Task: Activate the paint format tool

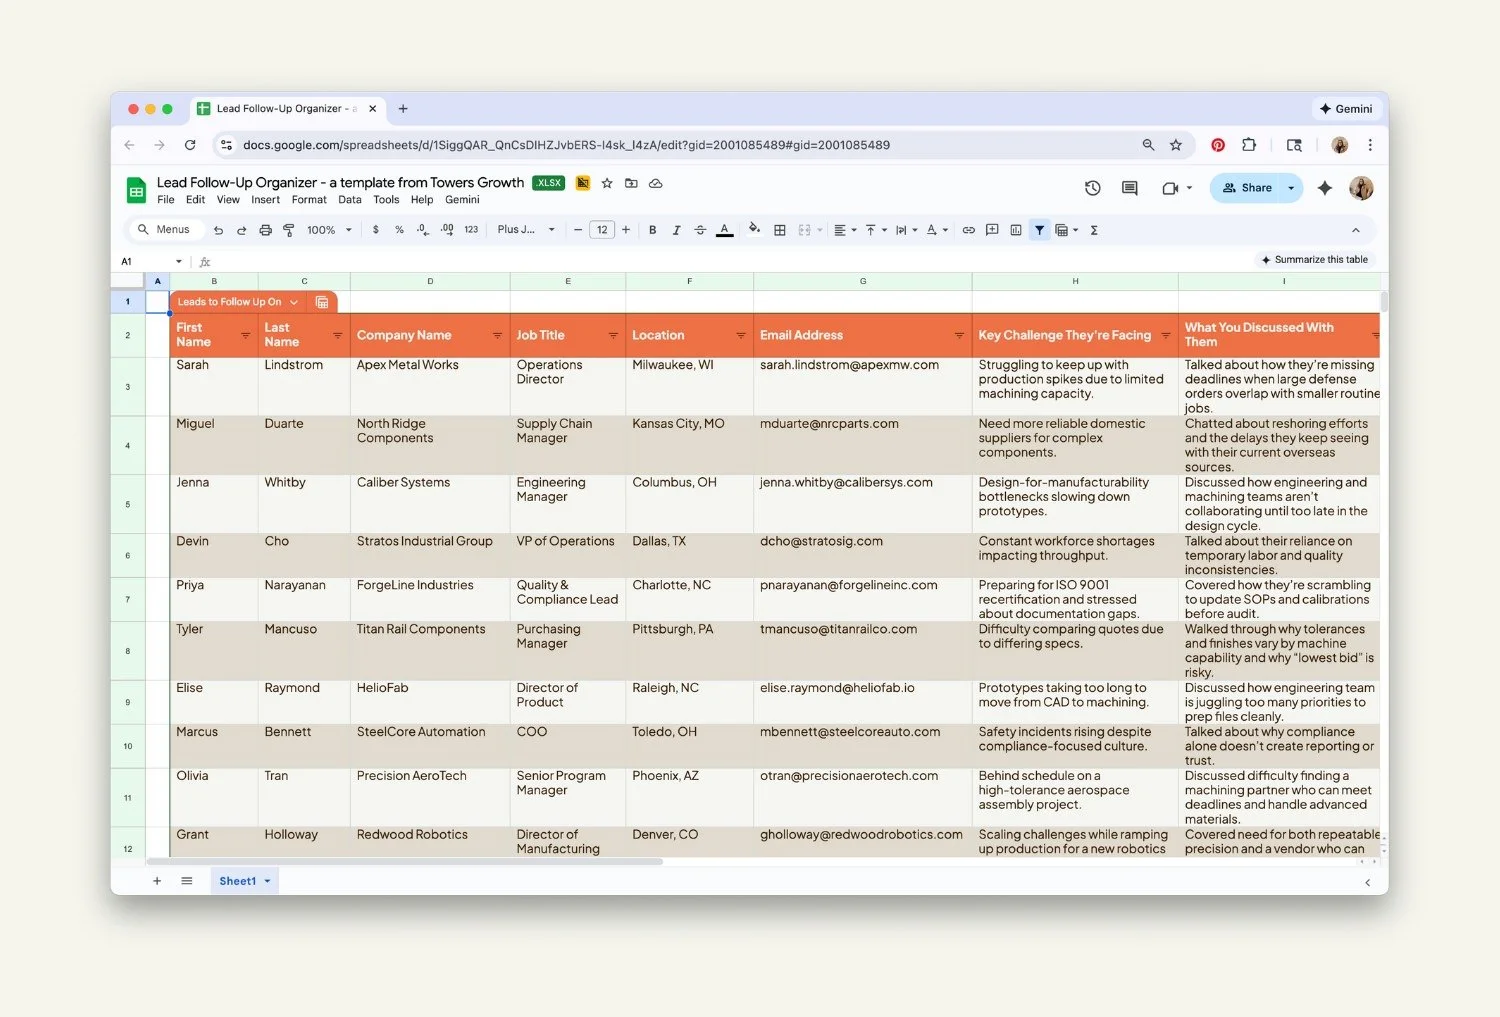Action: [289, 230]
